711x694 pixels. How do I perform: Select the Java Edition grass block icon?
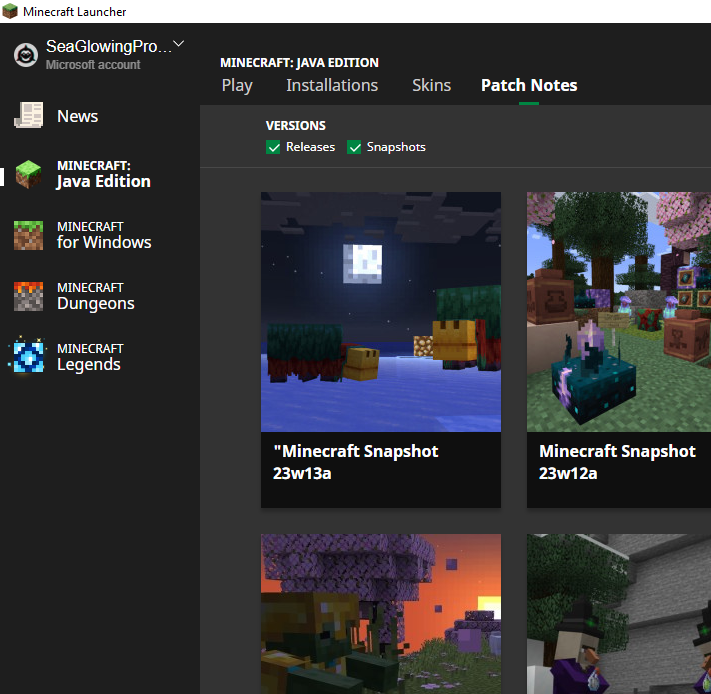(28, 174)
